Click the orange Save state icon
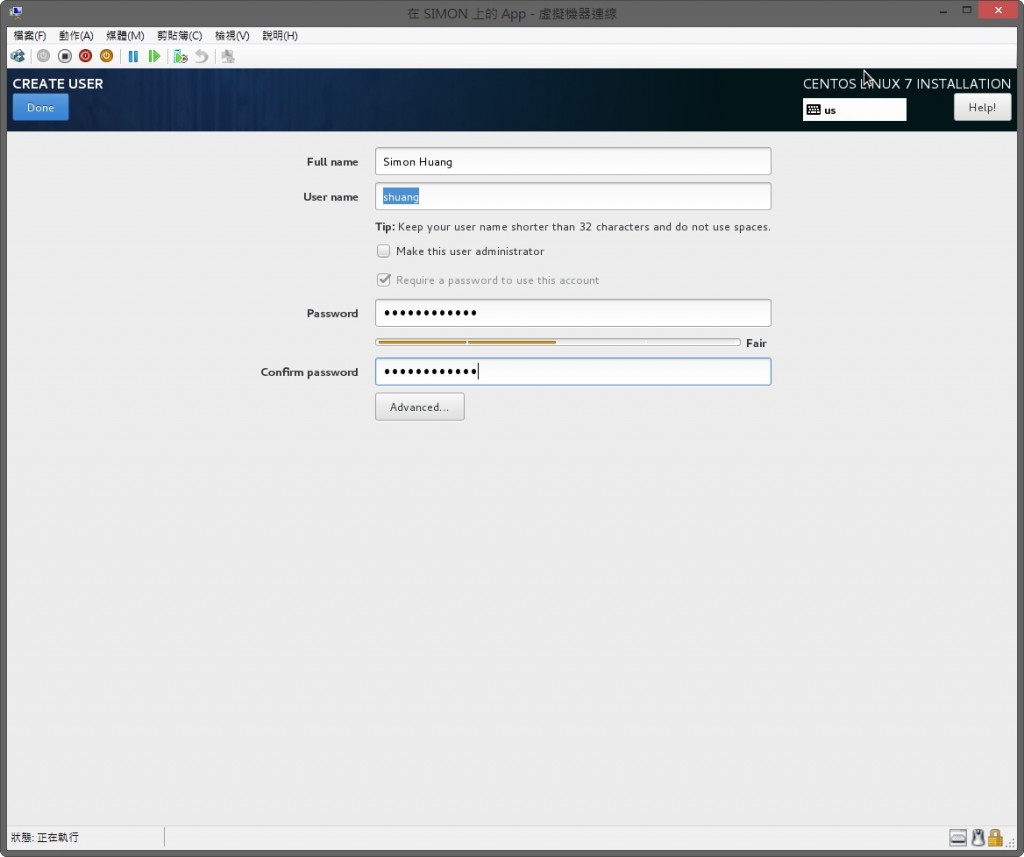 click(106, 56)
